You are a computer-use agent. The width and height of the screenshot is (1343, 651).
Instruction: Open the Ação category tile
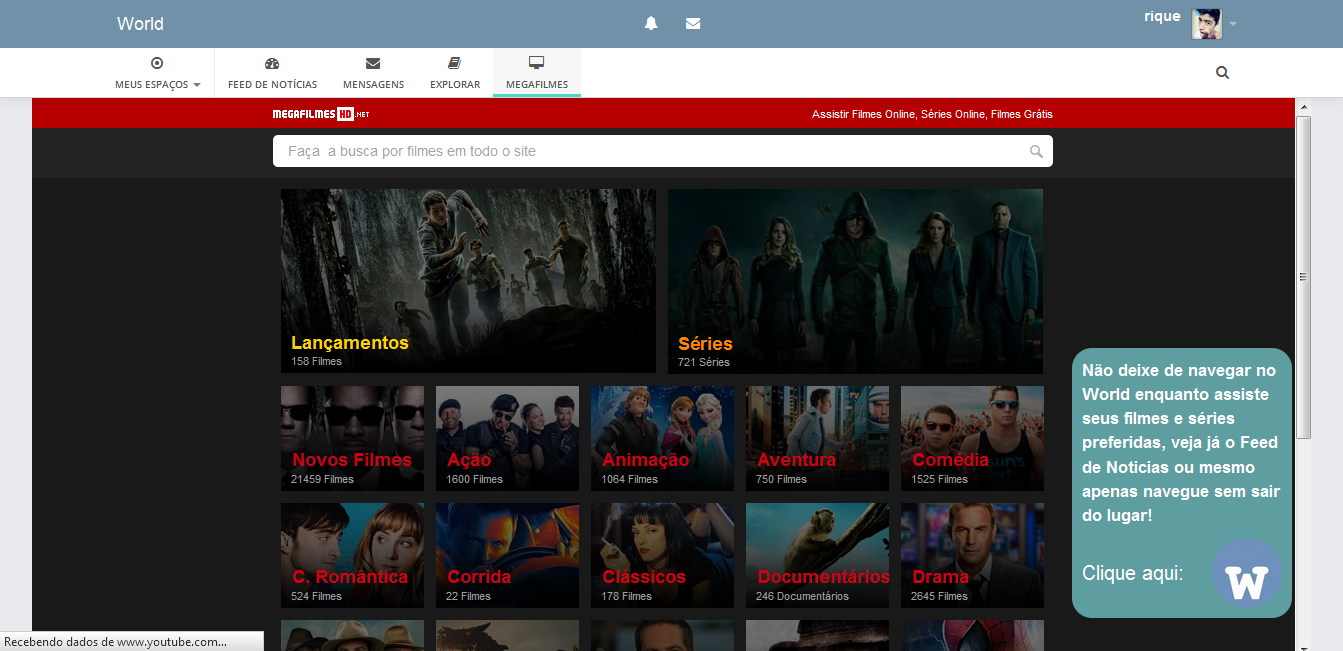pos(507,438)
